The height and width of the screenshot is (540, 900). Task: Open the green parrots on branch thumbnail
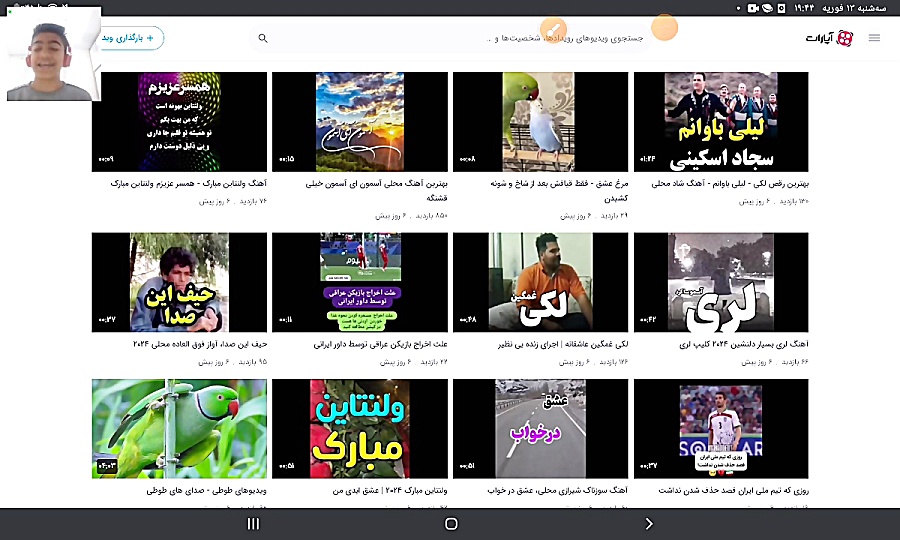click(x=179, y=429)
